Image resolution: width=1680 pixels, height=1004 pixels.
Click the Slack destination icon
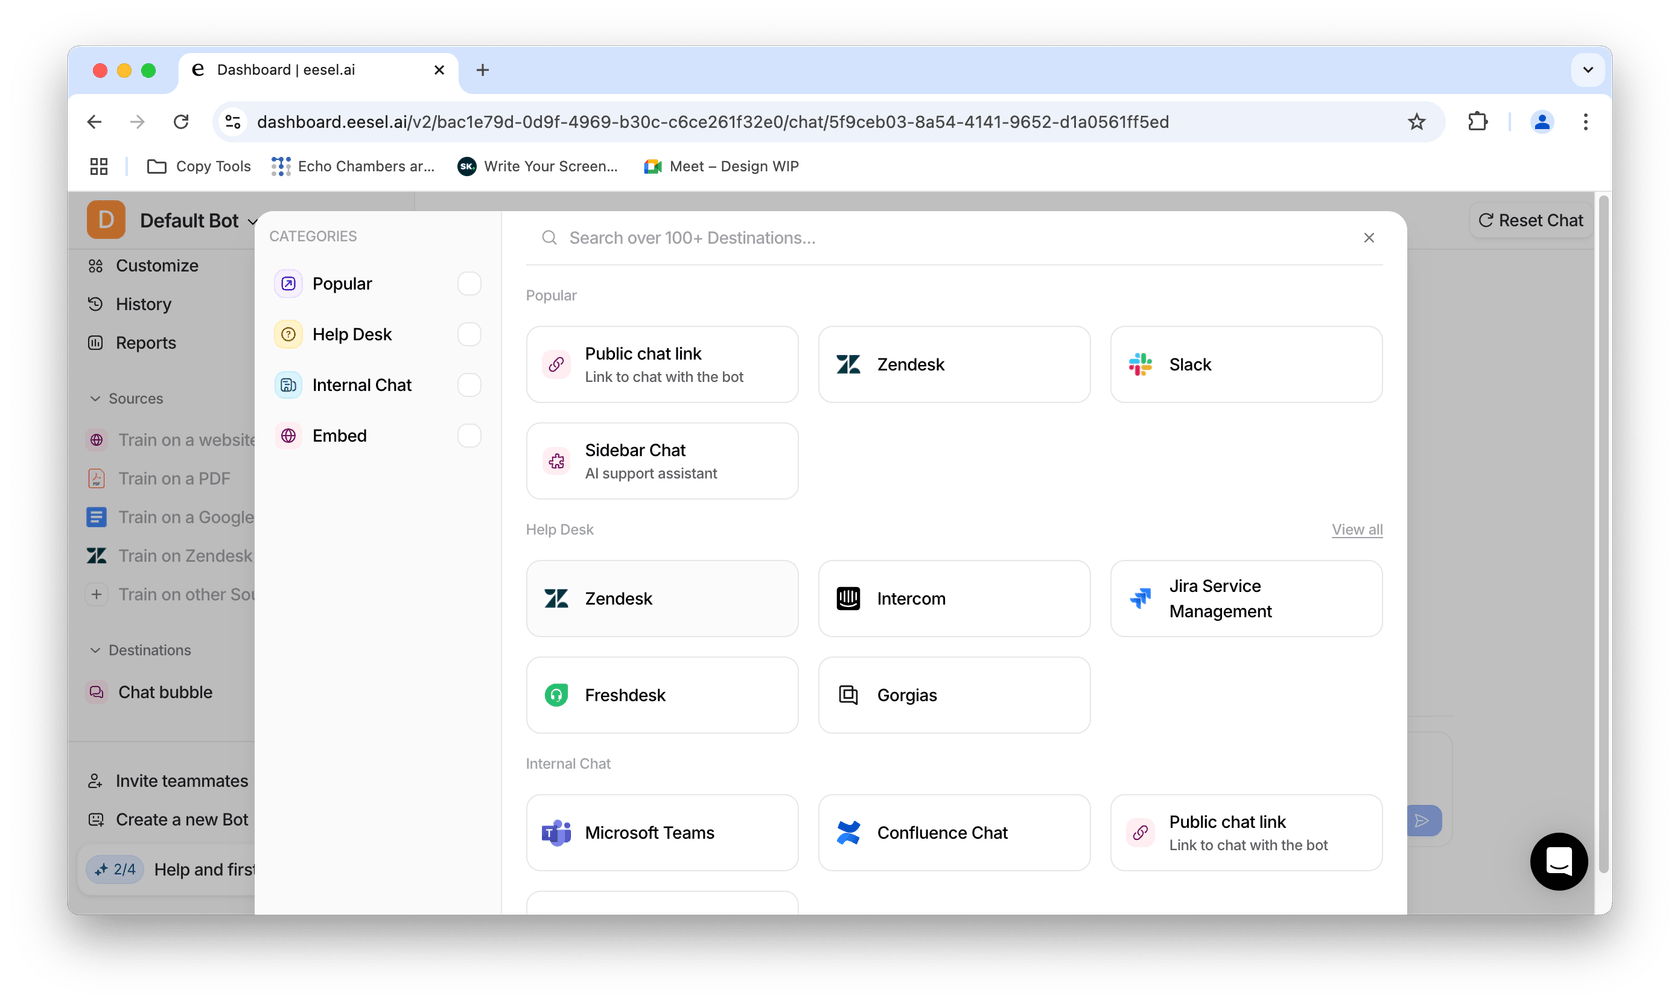pos(1140,365)
